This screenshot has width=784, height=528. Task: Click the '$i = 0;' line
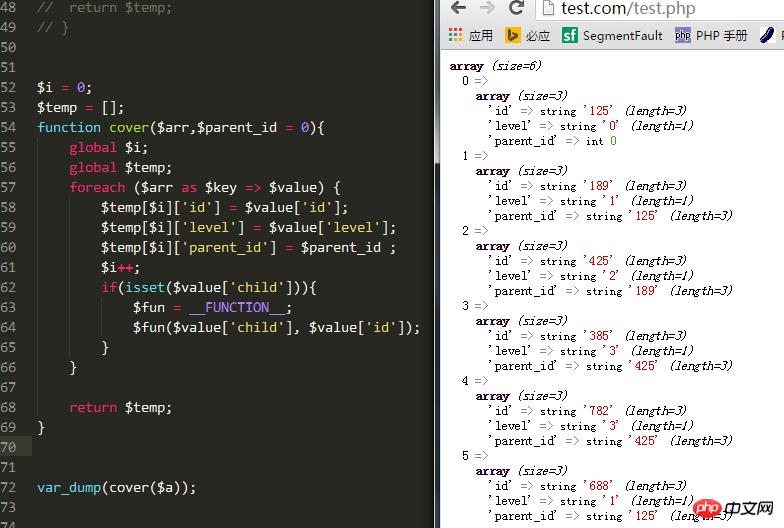point(64,88)
